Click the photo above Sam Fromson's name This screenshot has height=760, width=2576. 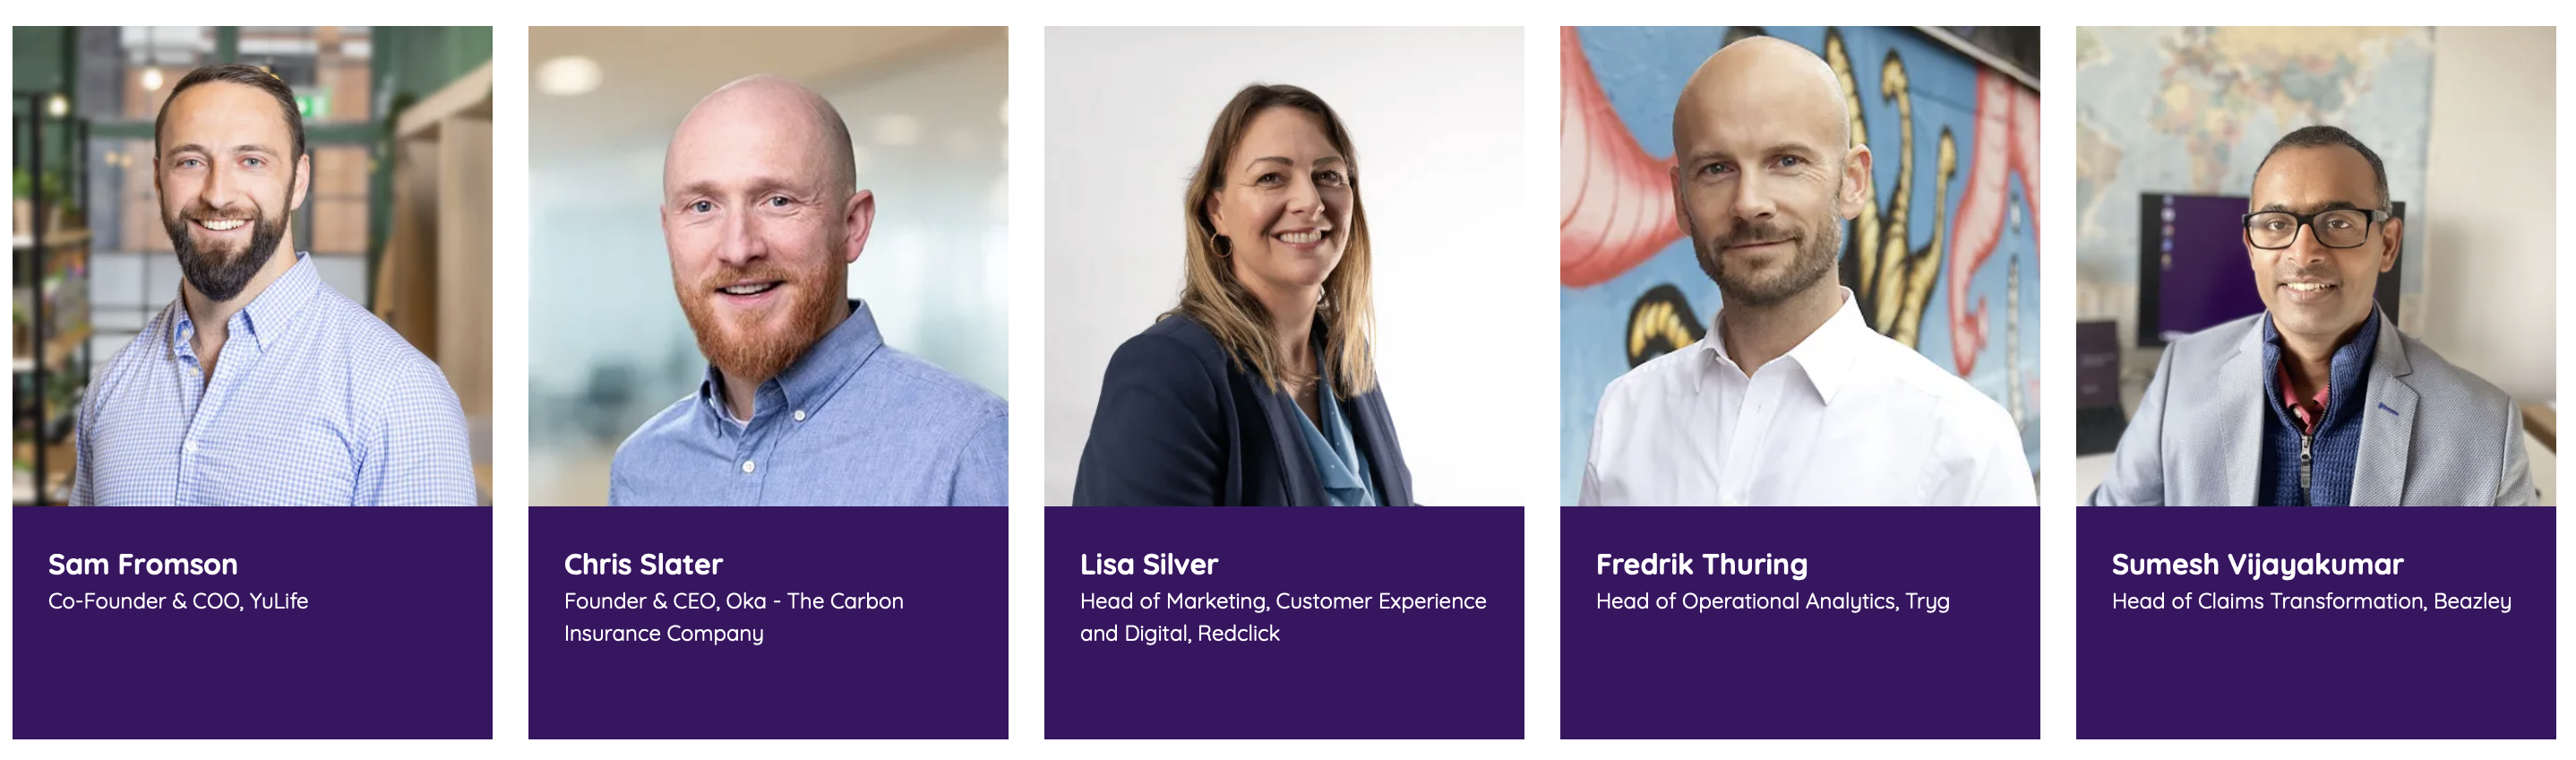click(252, 266)
